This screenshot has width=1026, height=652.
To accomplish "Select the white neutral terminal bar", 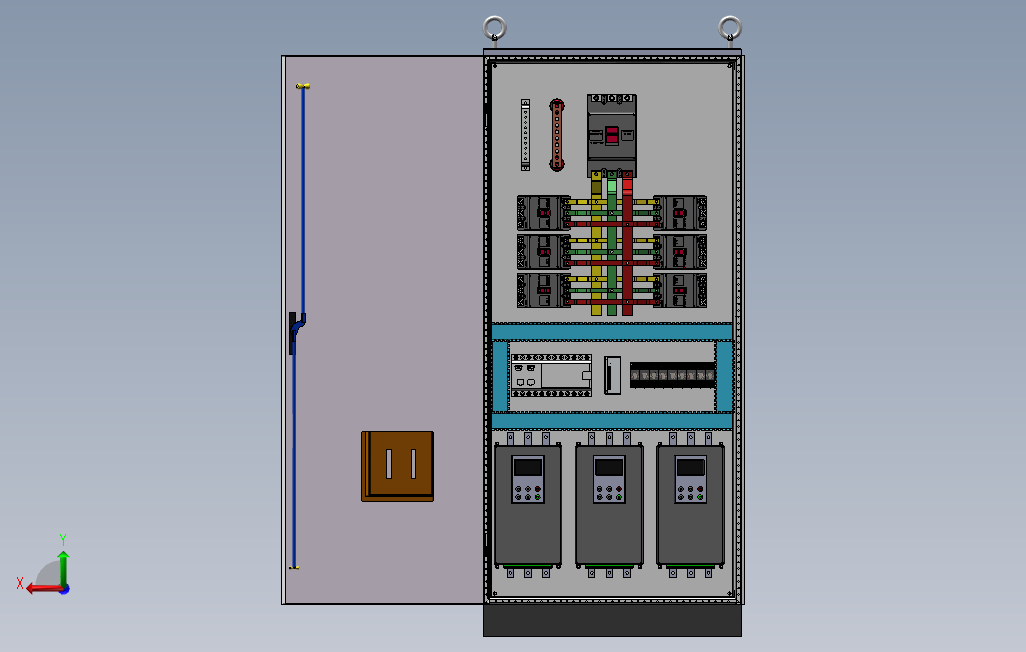I will pos(525,135).
